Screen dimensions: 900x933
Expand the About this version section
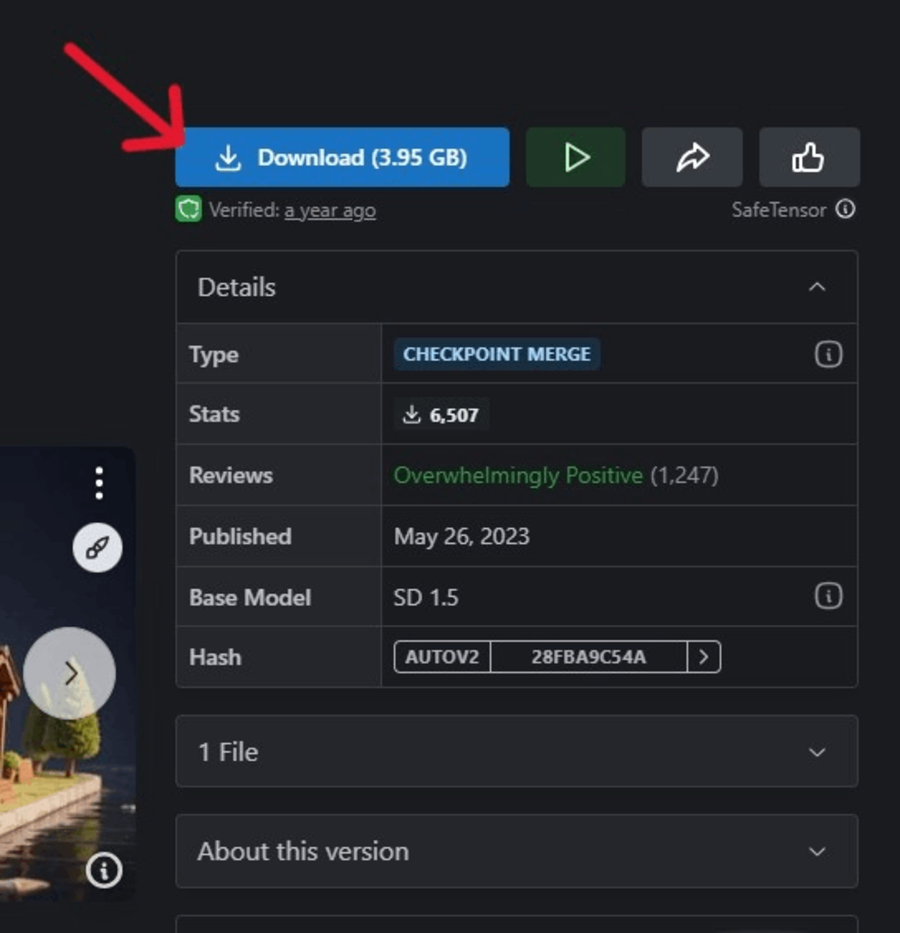pyautogui.click(x=516, y=851)
